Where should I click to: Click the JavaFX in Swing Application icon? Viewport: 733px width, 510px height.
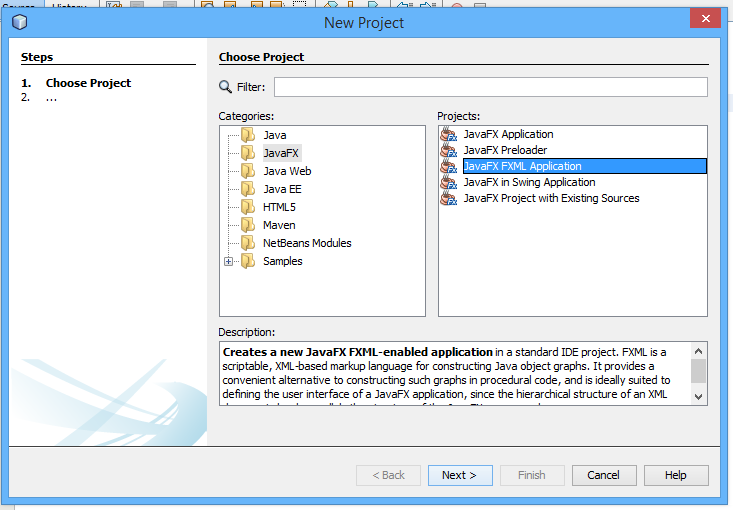pyautogui.click(x=449, y=182)
